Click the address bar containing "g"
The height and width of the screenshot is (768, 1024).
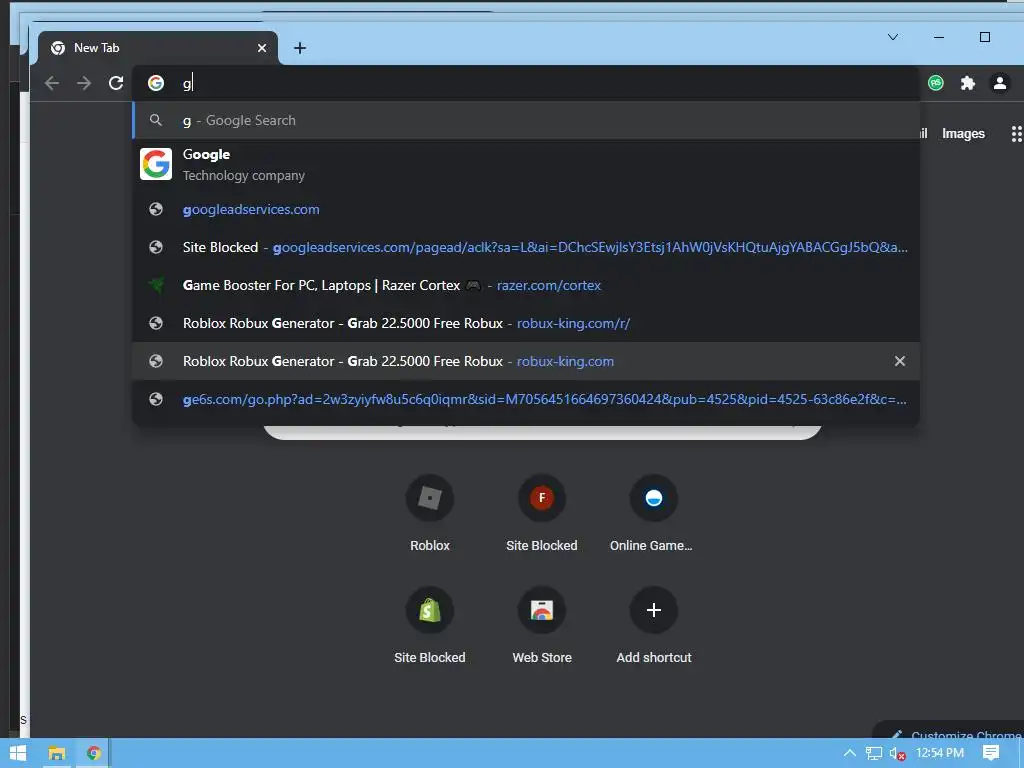point(526,83)
